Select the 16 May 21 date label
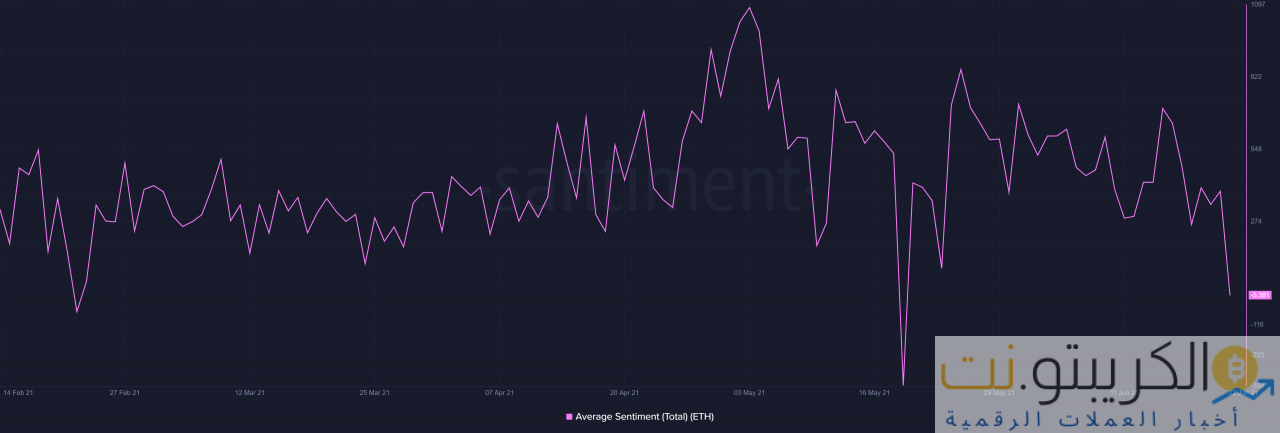This screenshot has height=433, width=1280. 874,393
